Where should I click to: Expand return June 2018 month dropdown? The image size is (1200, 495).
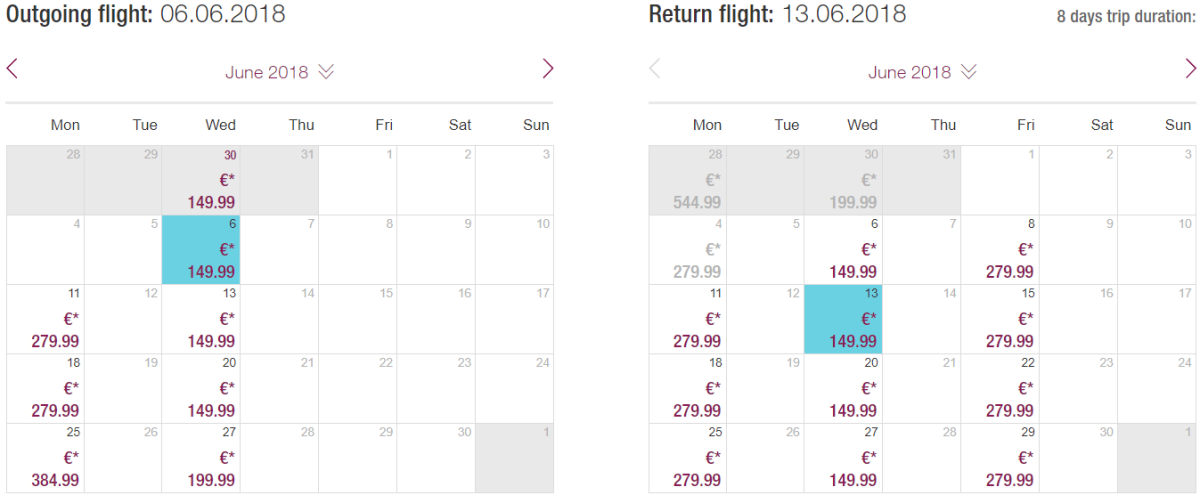(922, 72)
